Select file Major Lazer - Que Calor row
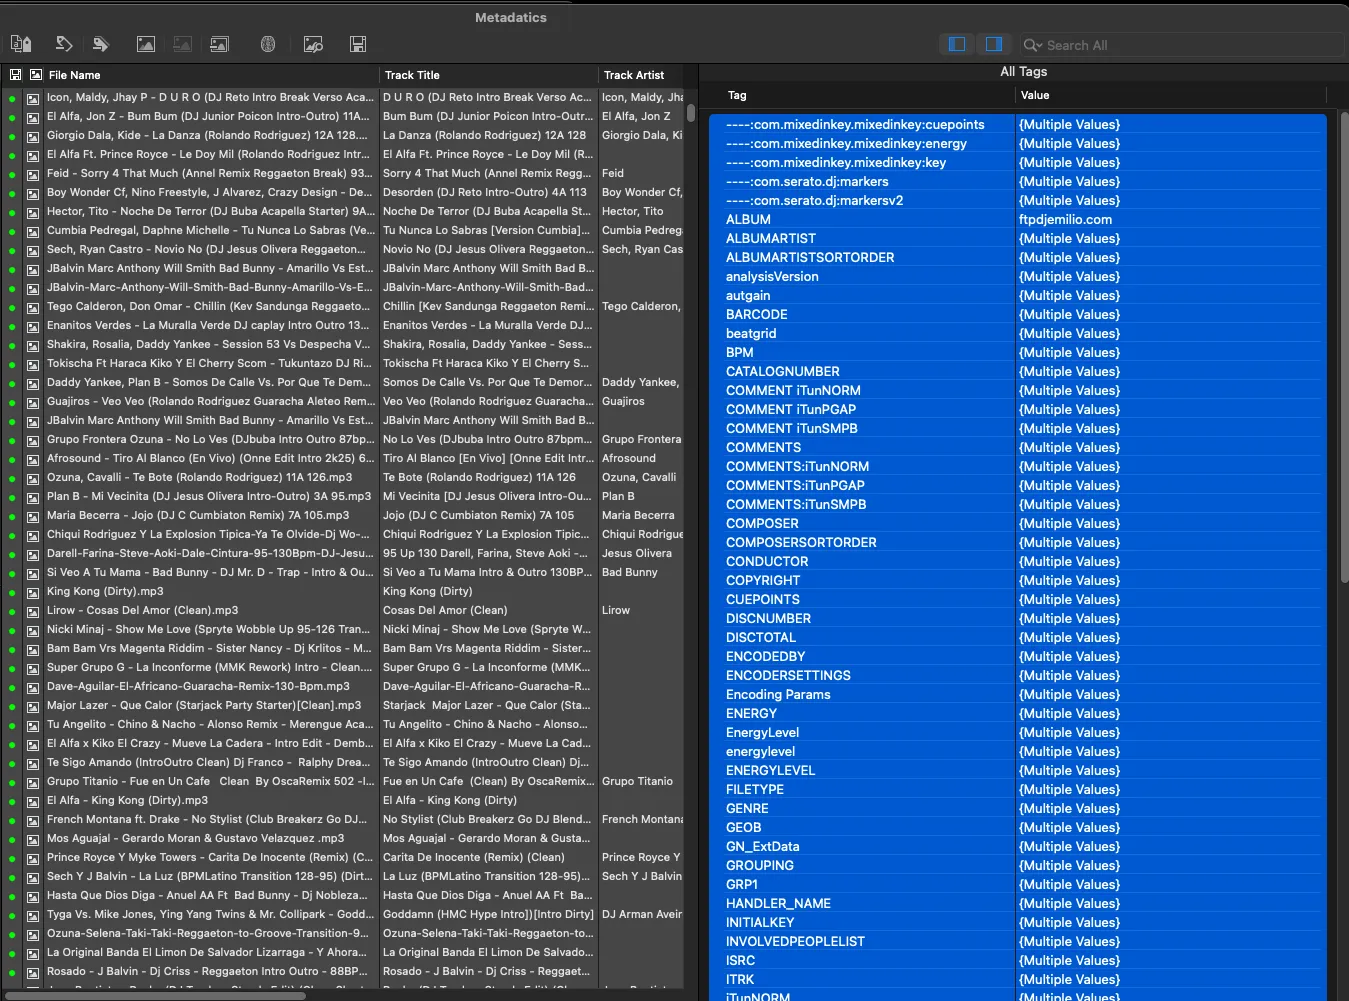1349x1001 pixels. tap(204, 706)
